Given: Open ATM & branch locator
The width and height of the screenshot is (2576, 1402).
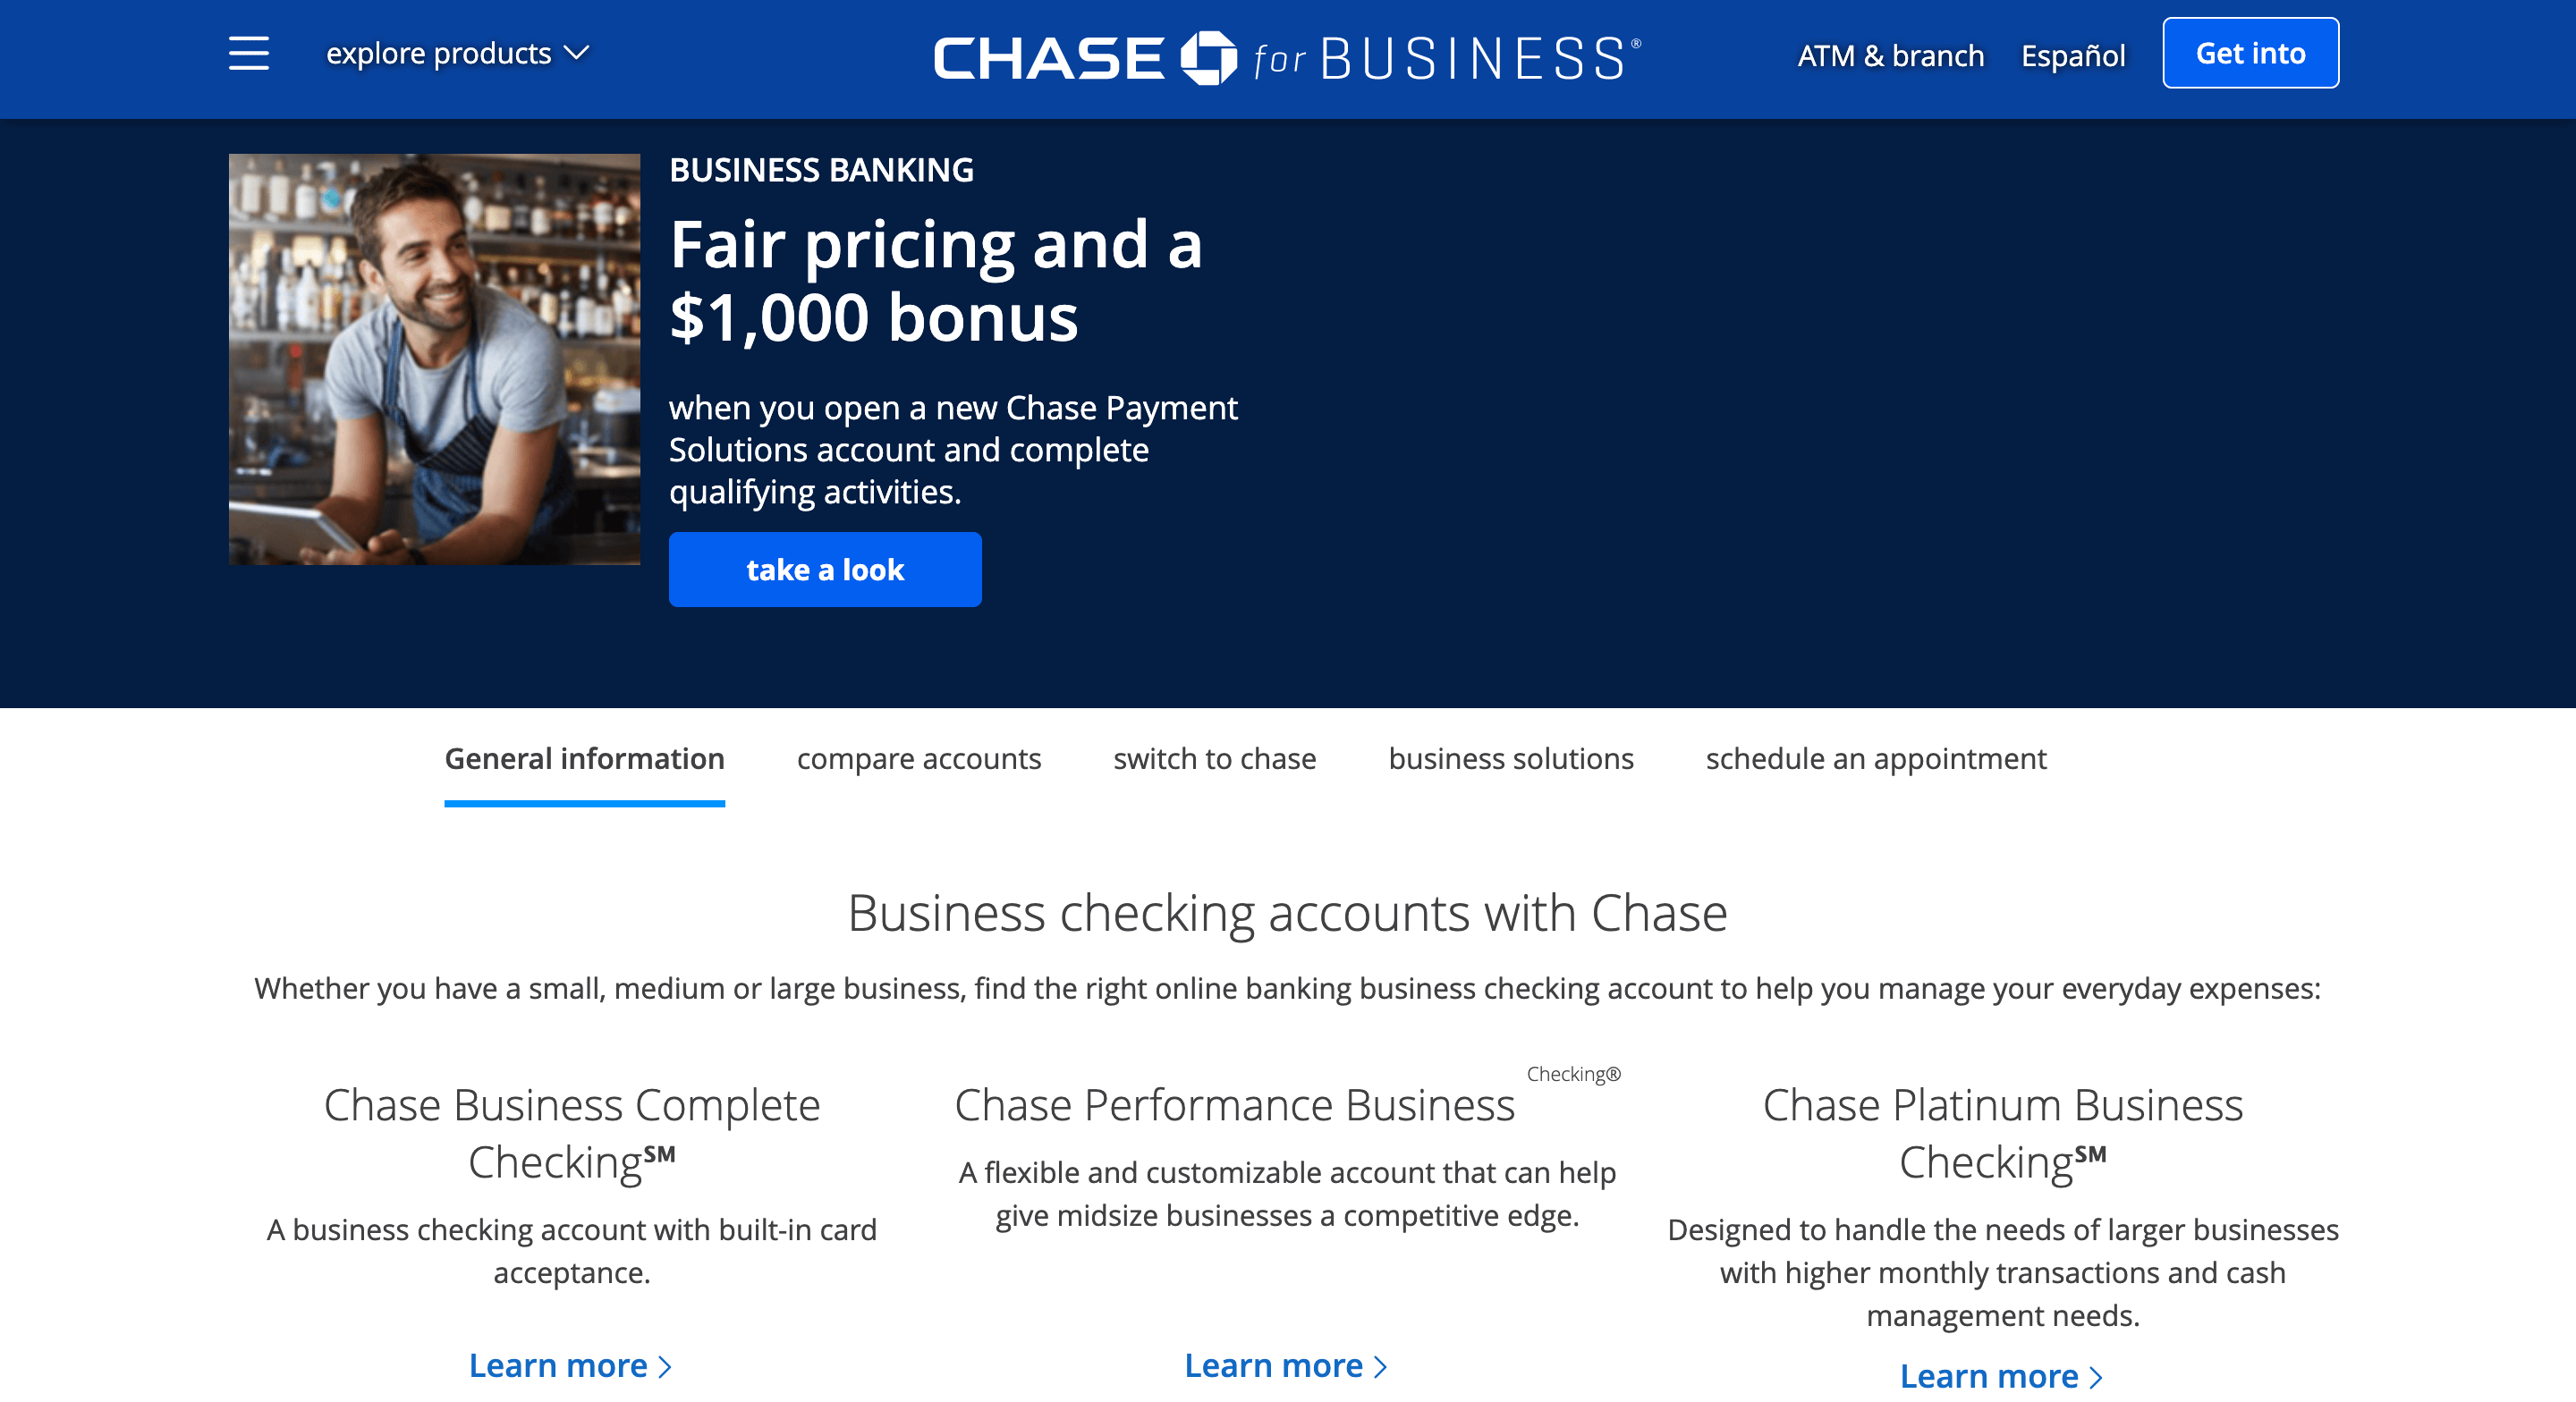Looking at the screenshot, I should coord(1890,56).
